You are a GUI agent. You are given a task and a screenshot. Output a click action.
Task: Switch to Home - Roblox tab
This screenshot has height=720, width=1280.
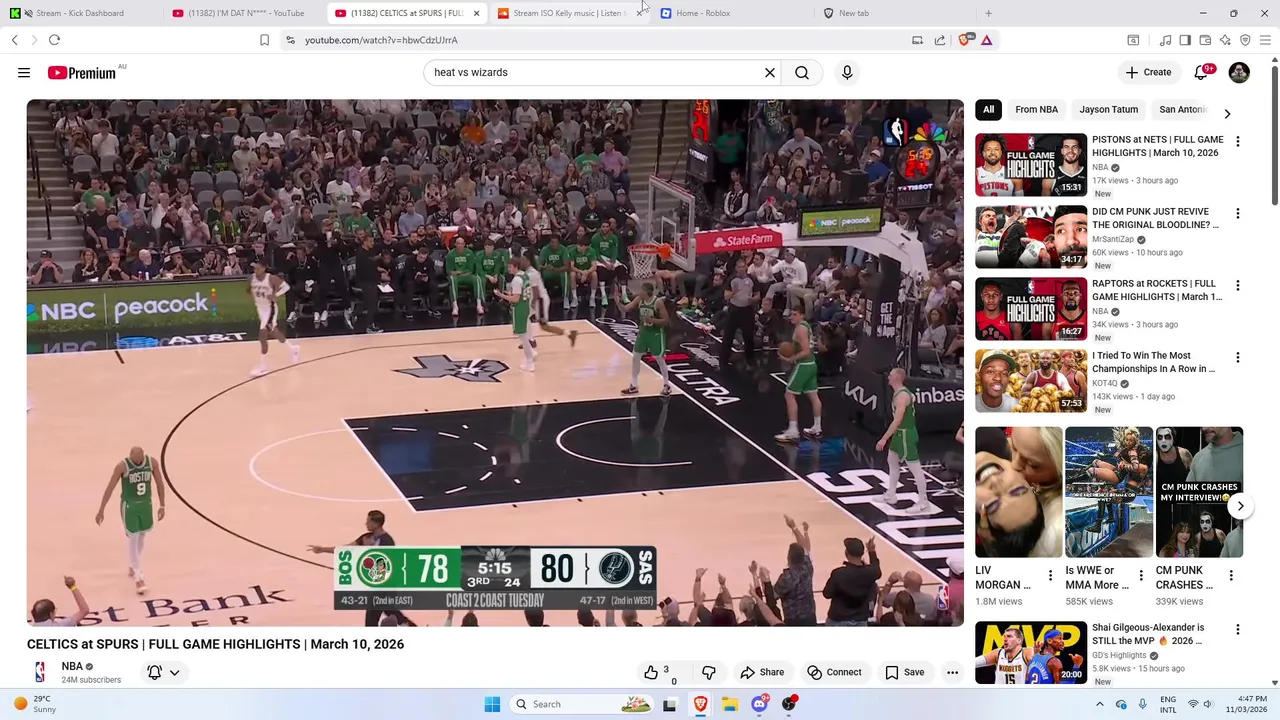(x=730, y=13)
